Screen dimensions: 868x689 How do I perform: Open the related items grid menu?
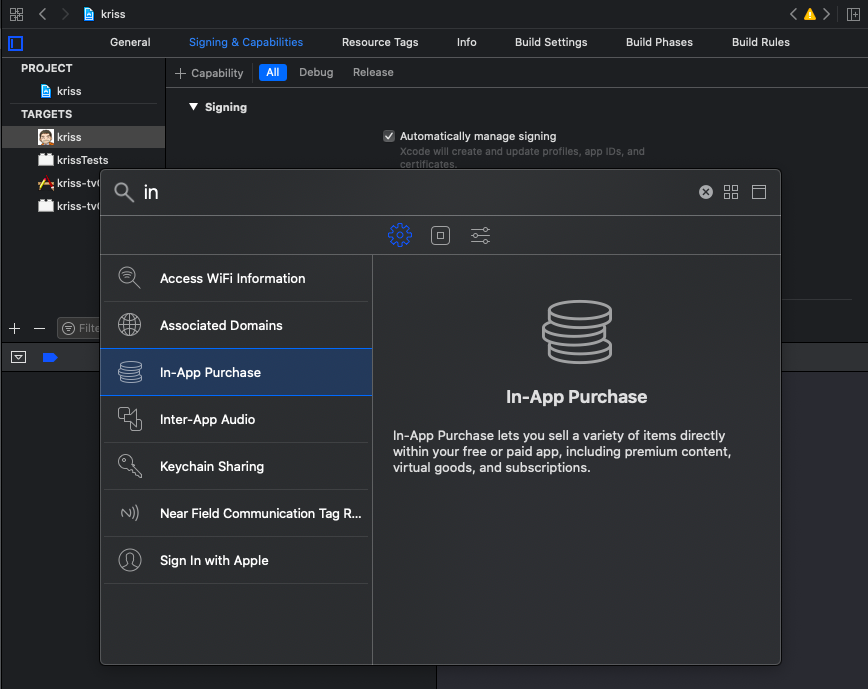16,14
